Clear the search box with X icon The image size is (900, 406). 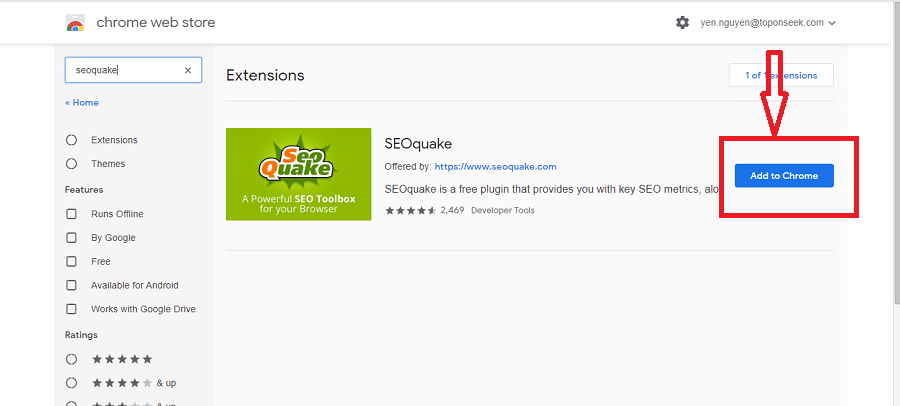click(x=188, y=70)
